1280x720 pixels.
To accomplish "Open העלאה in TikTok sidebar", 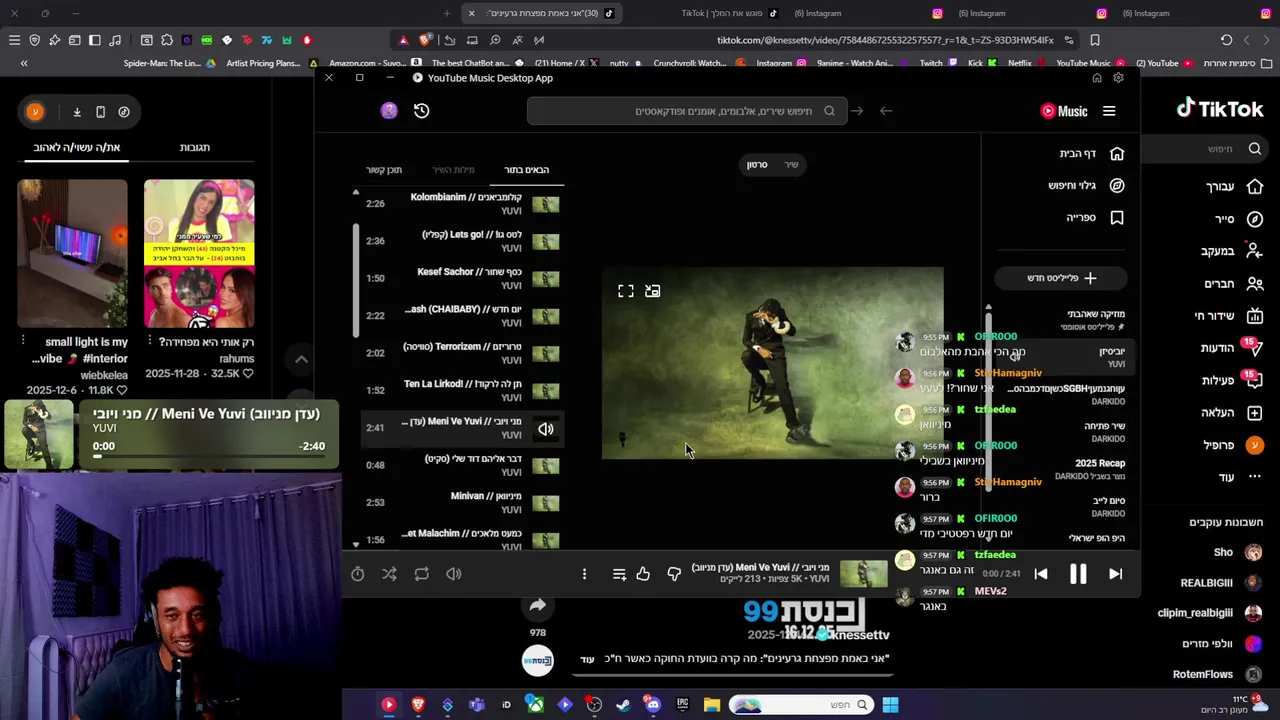I will click(x=1232, y=412).
